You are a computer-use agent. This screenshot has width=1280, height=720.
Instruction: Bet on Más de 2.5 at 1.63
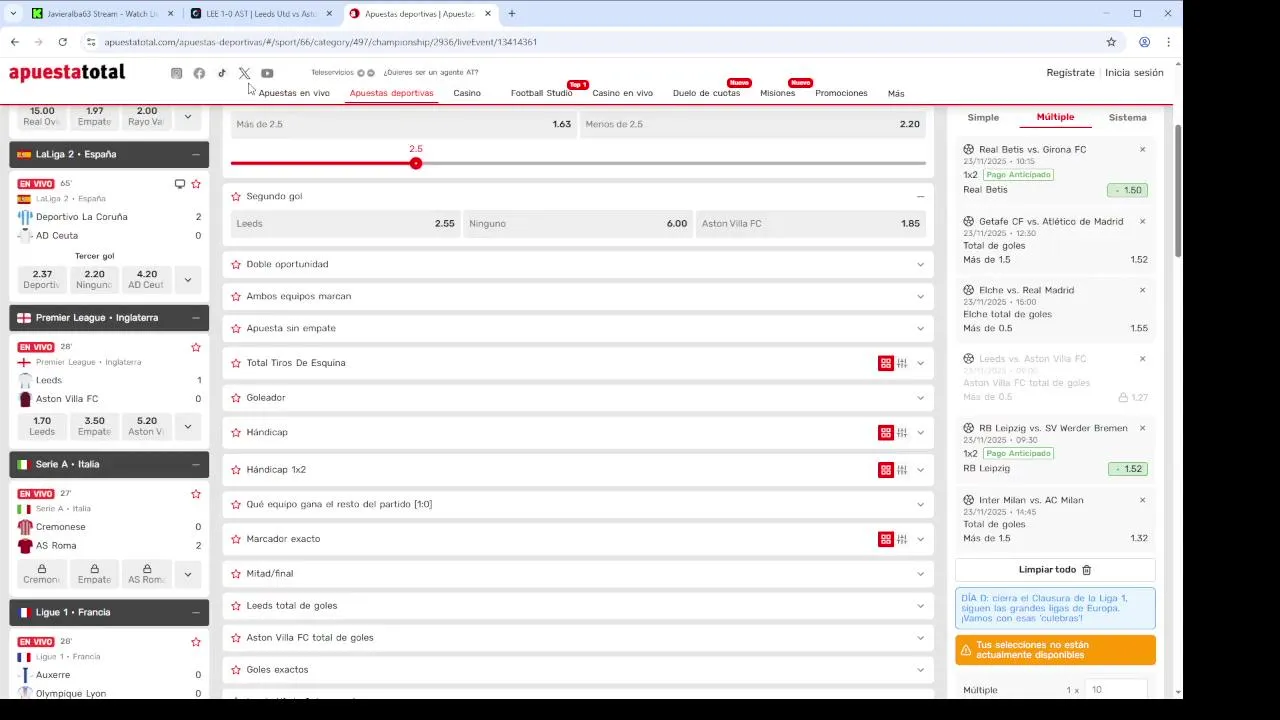point(404,124)
